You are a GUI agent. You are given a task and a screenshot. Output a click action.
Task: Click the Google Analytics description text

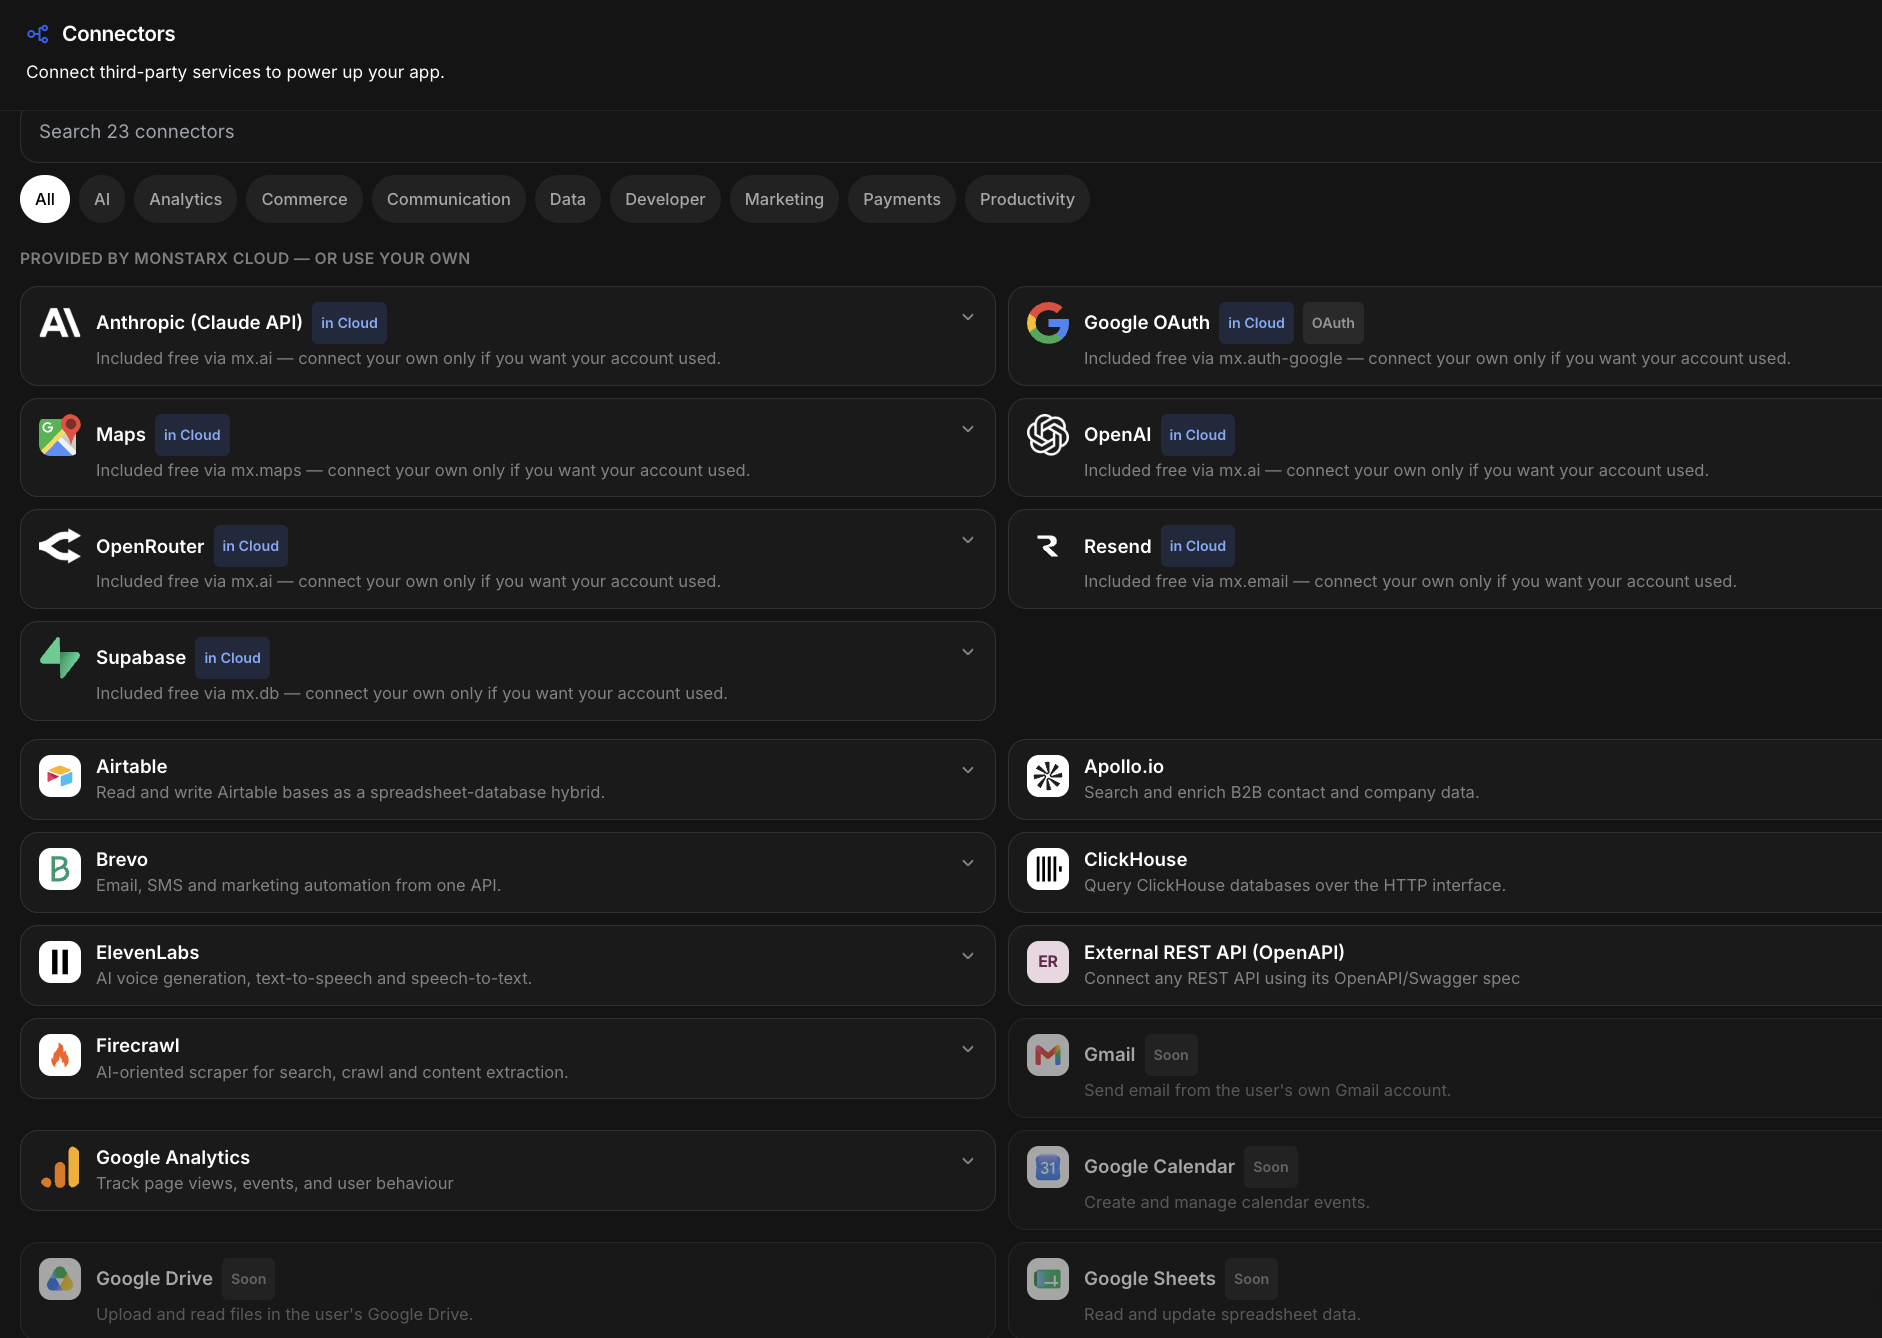[275, 1183]
